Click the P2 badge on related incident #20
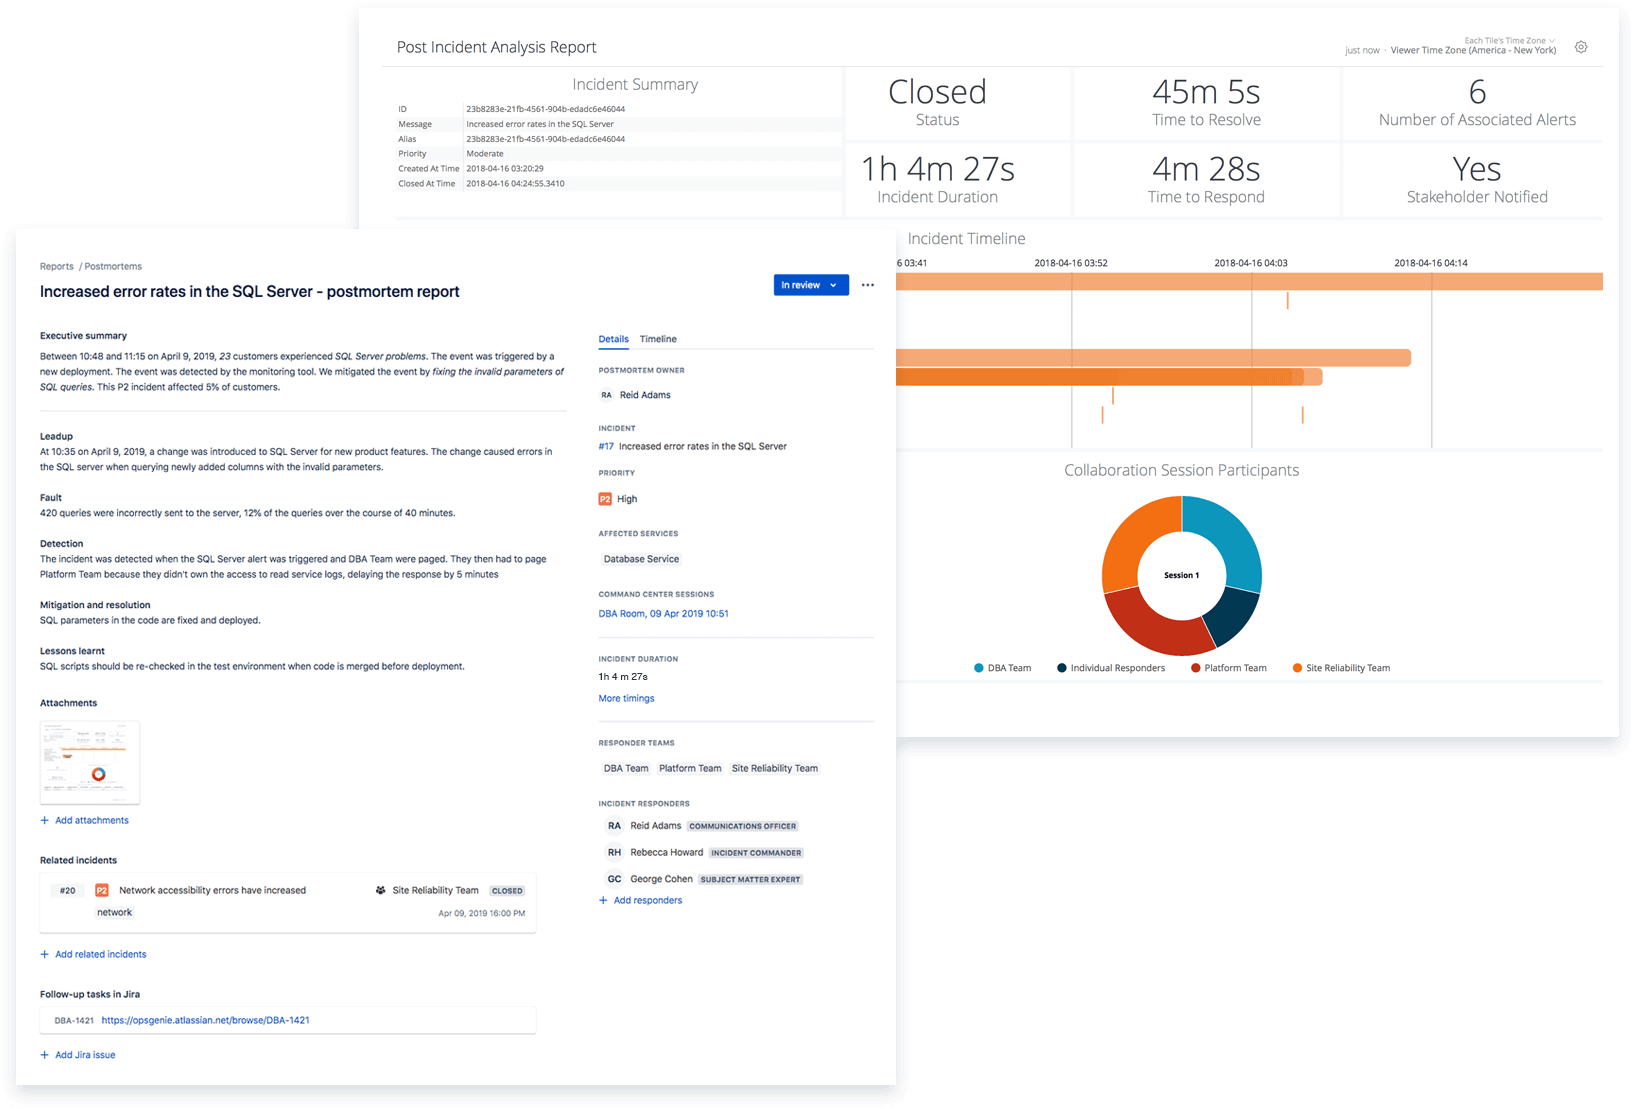 (x=101, y=890)
